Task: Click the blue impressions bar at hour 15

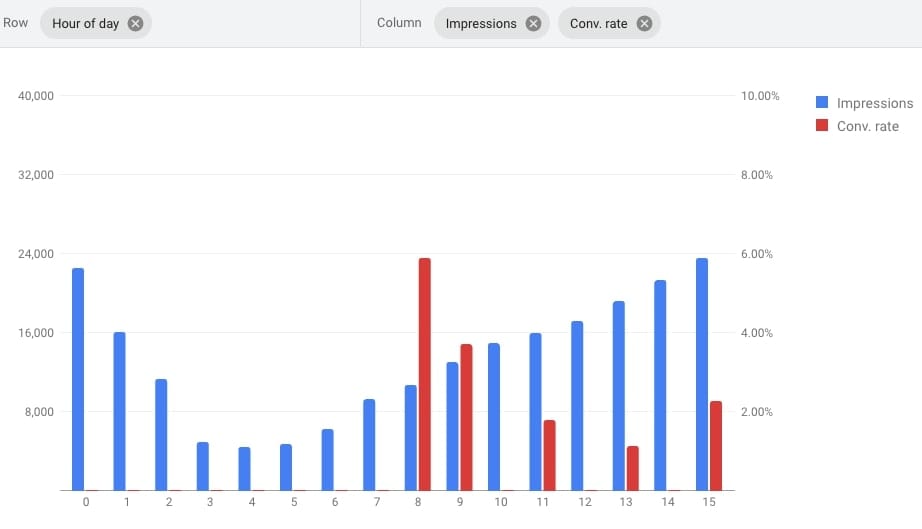Action: [x=702, y=375]
